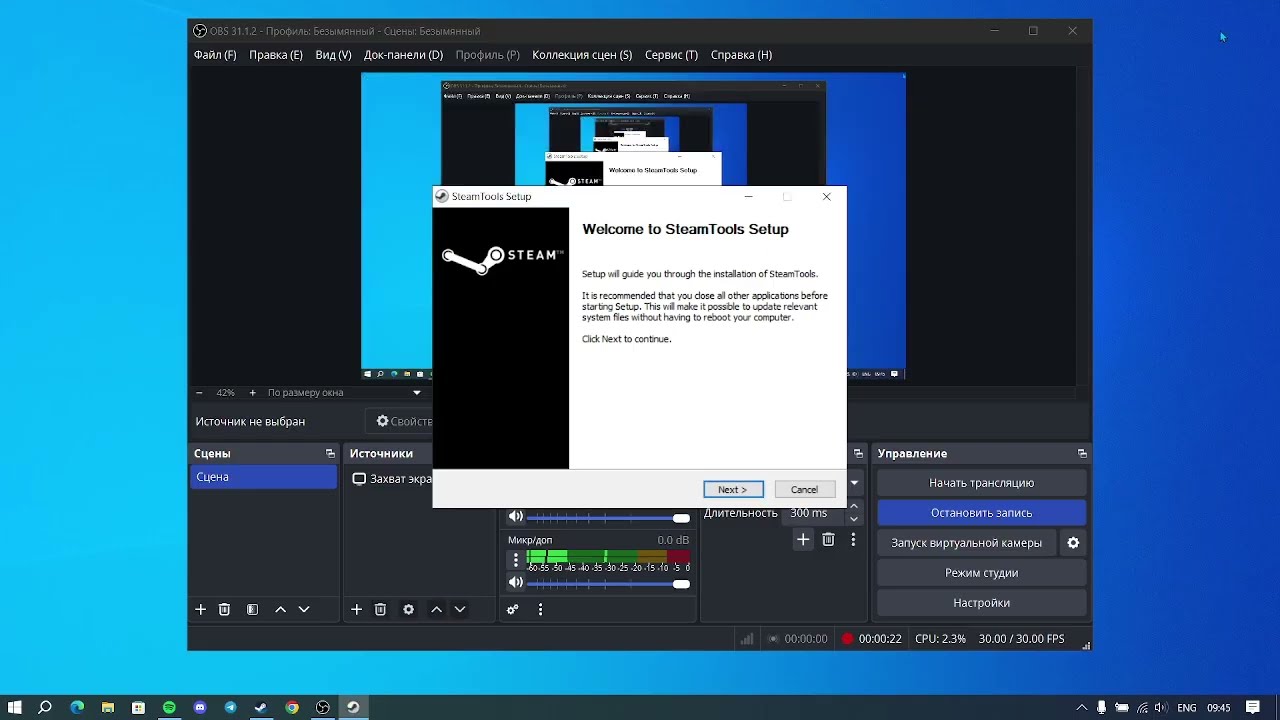Open Discord from the Windows taskbar
Viewport: 1280px width, 720px height.
200,707
